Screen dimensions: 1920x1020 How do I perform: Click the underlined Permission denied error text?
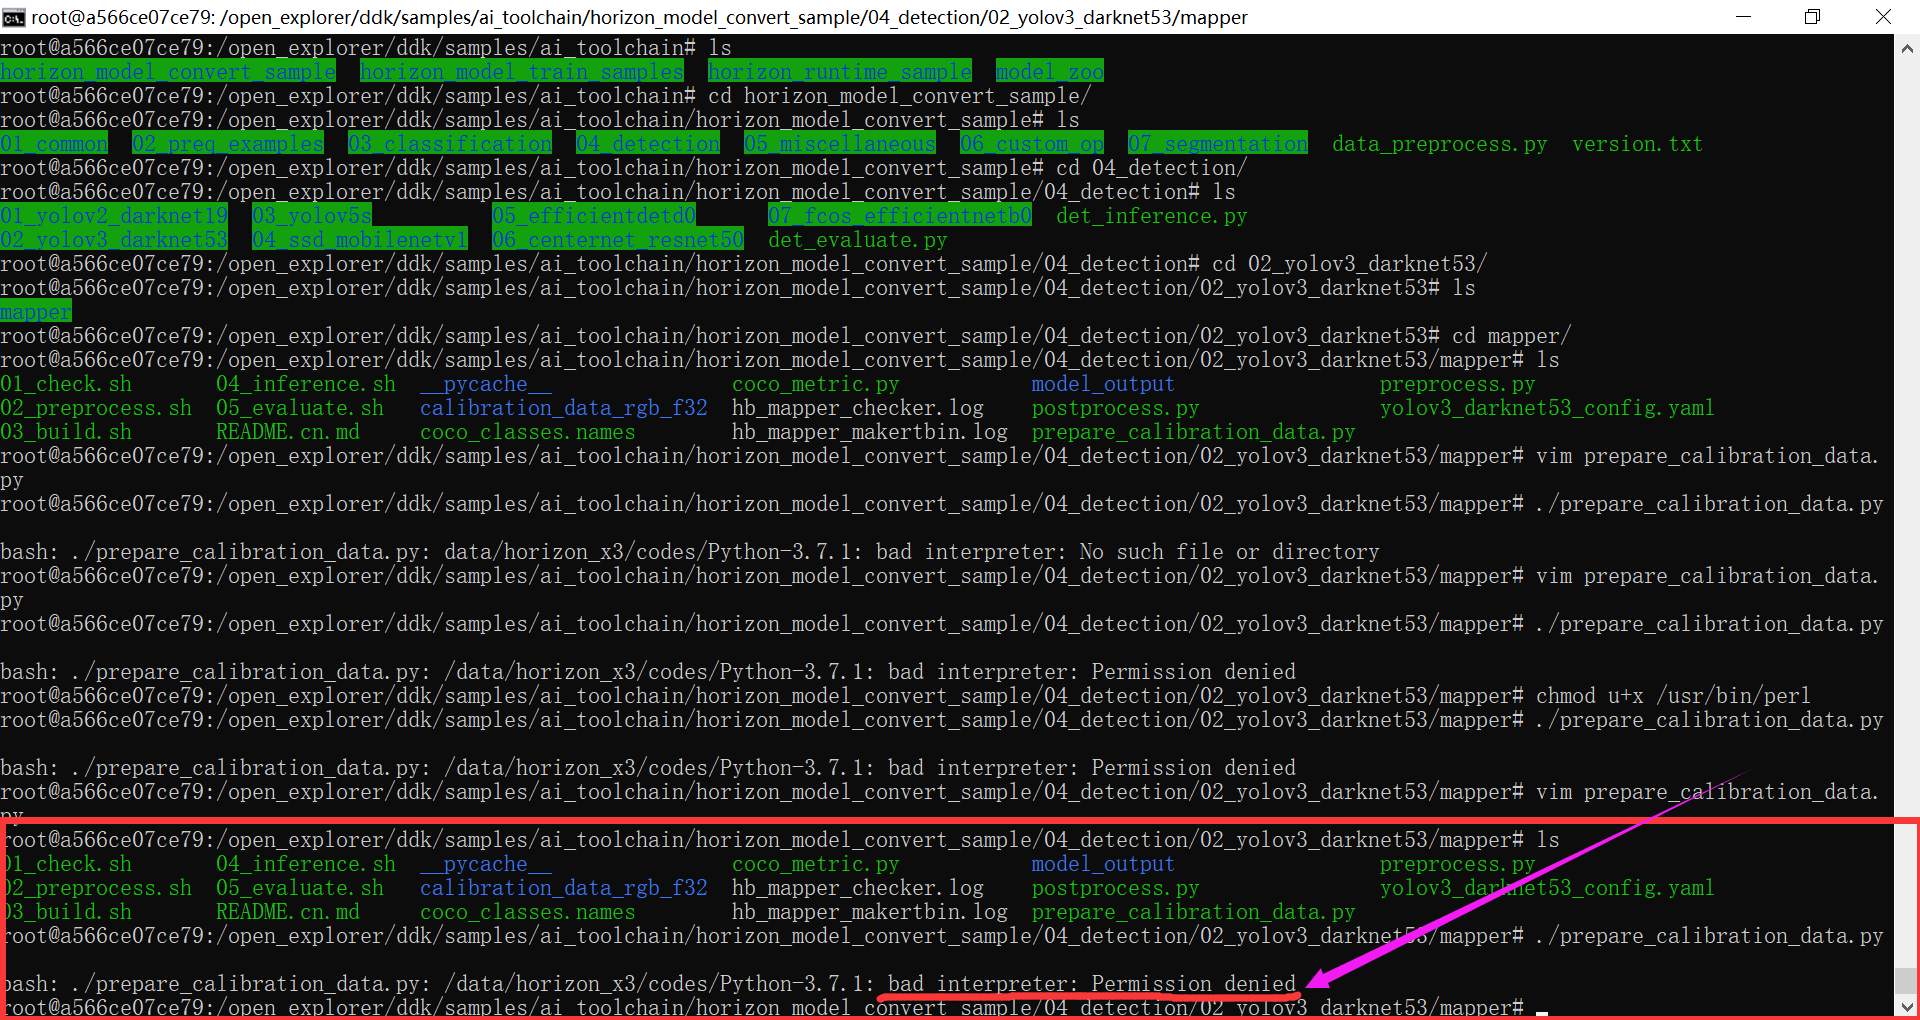[1192, 984]
